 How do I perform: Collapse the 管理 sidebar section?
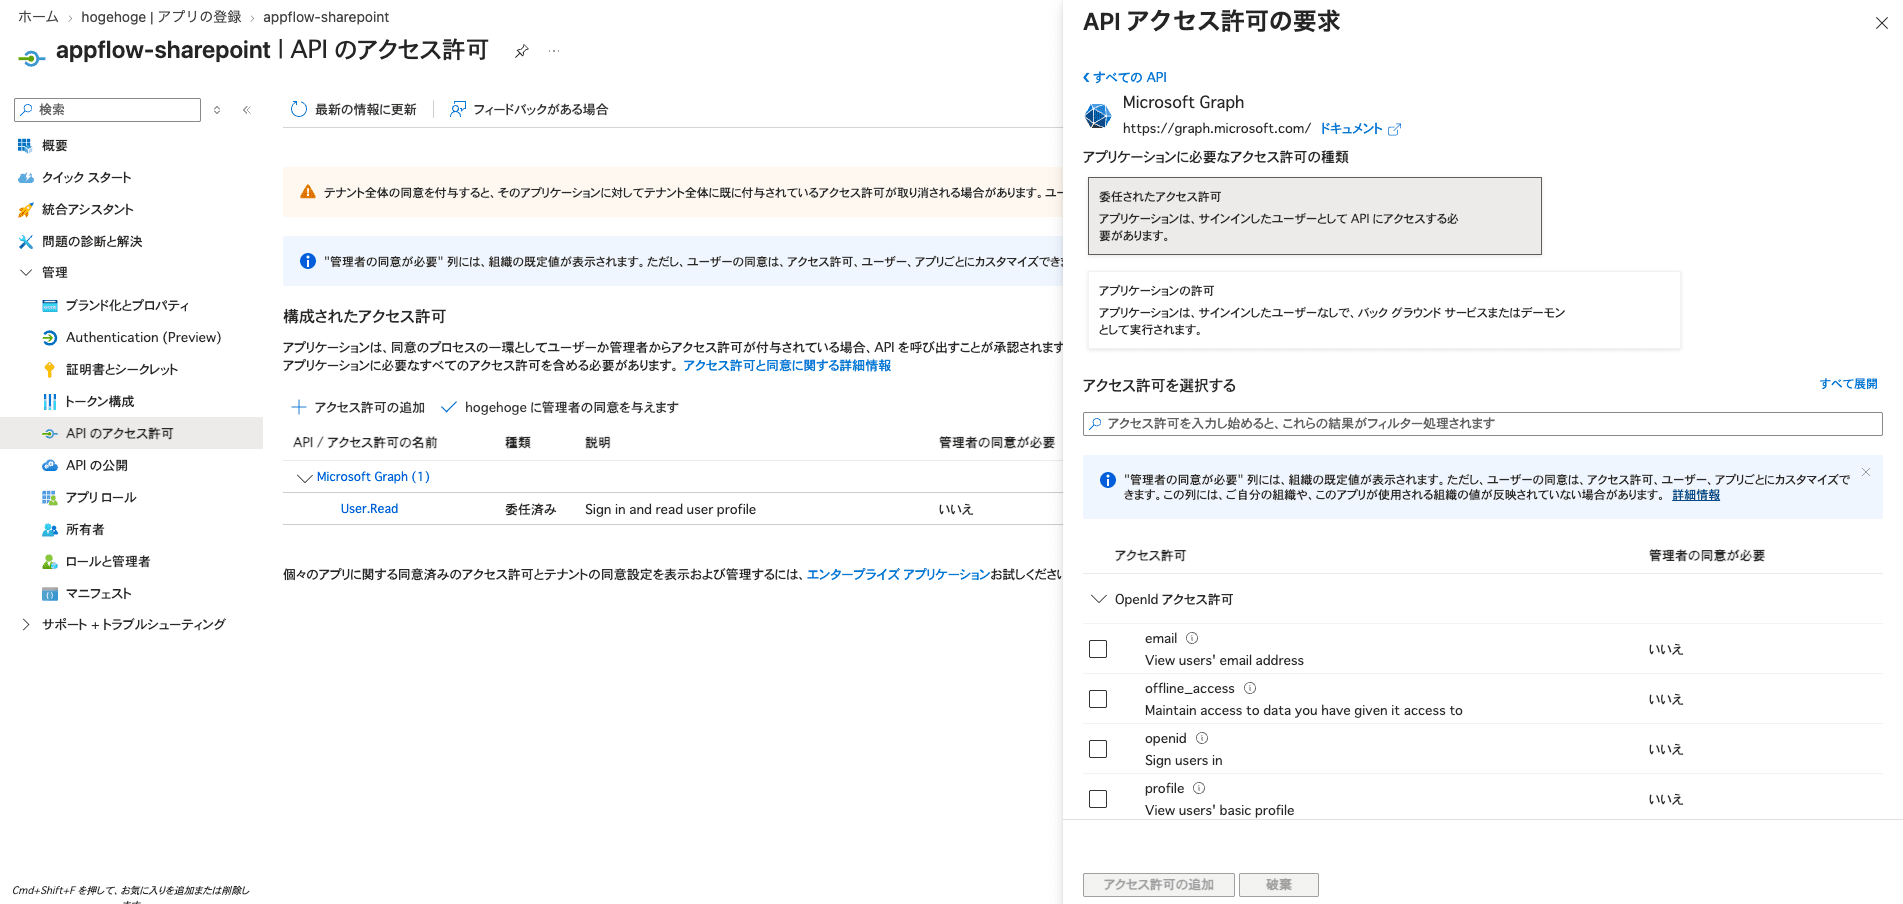pos(26,272)
